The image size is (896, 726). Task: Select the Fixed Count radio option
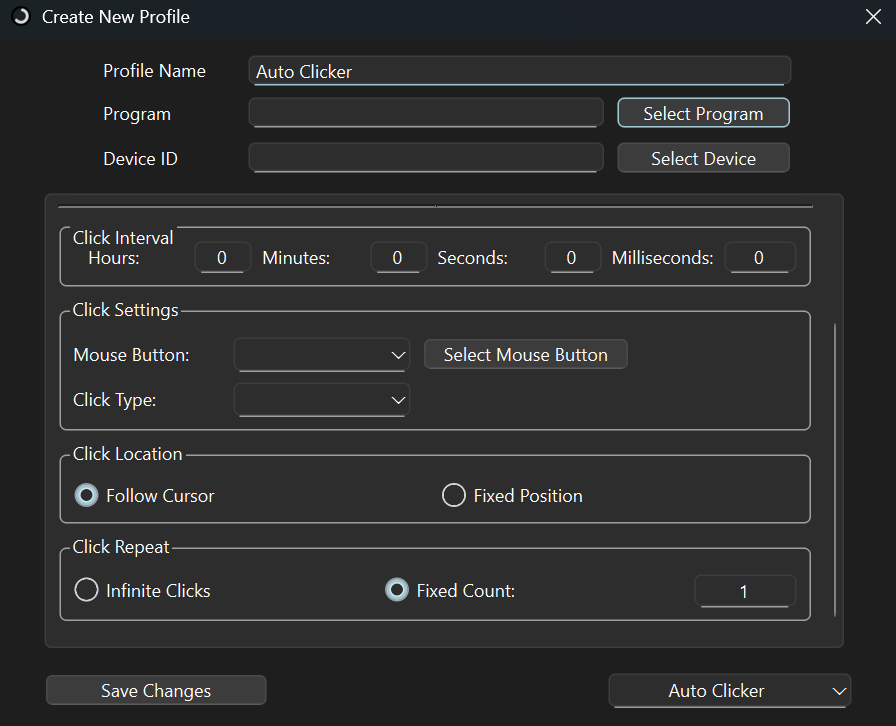[x=397, y=591]
